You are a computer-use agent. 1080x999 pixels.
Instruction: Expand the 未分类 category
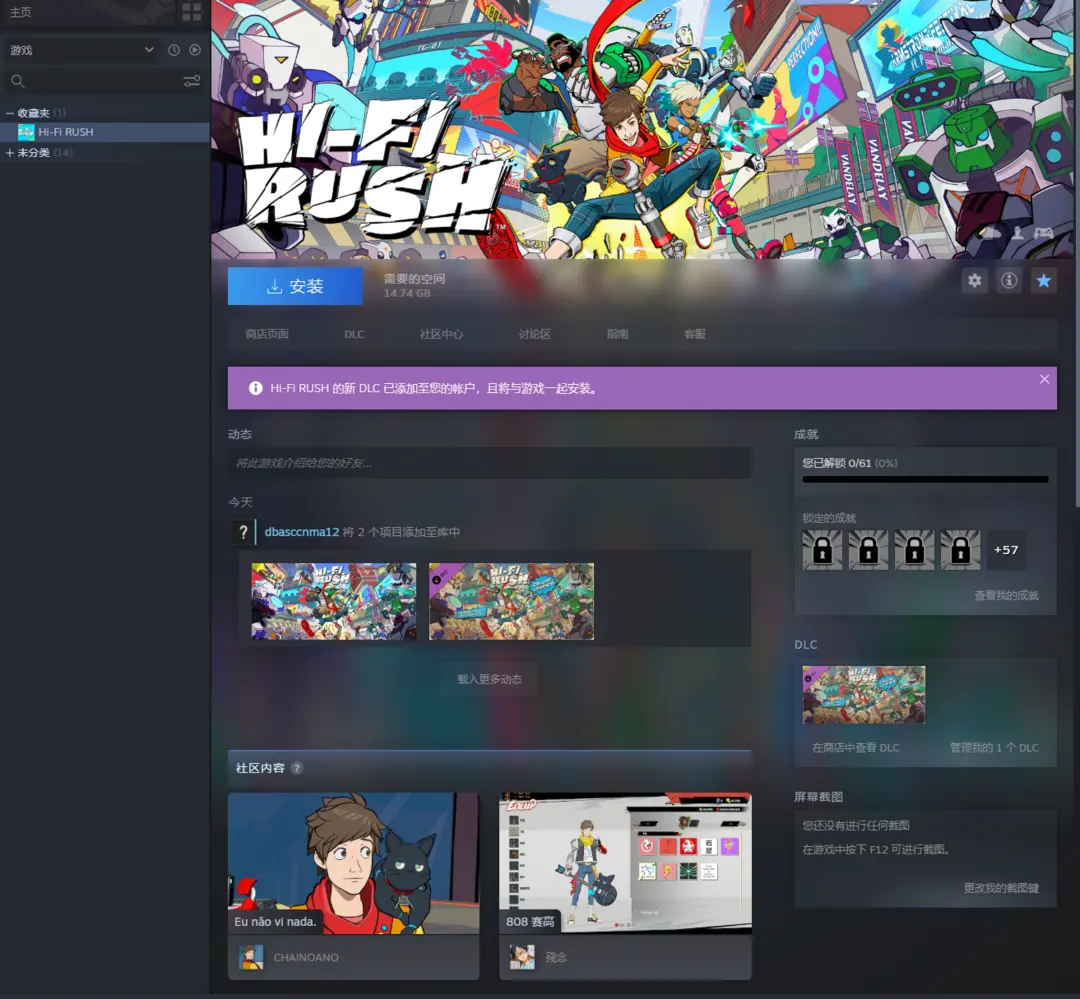(x=10, y=153)
